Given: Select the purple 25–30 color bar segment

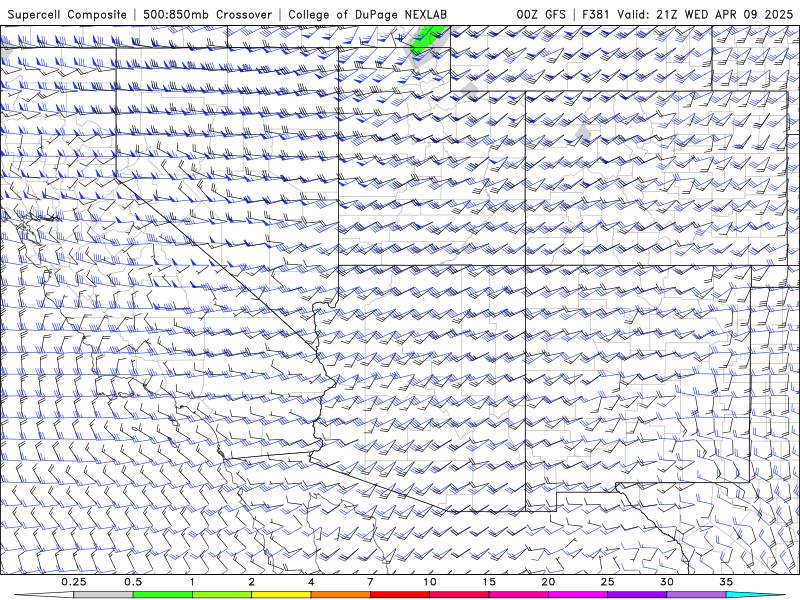Looking at the screenshot, I should pyautogui.click(x=637, y=595).
